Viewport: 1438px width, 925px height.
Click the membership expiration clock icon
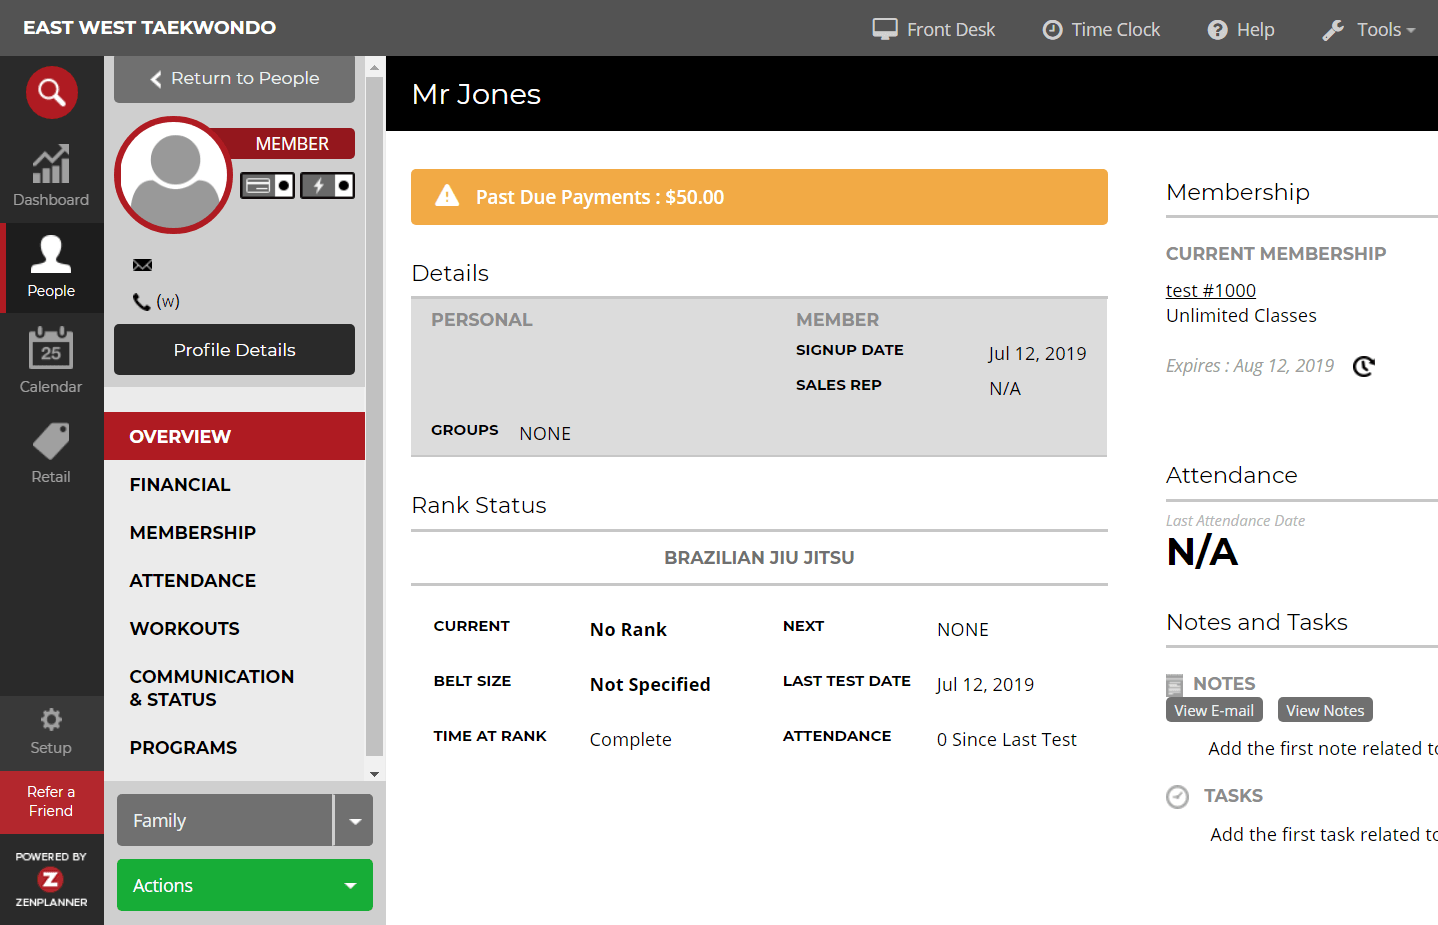click(1364, 366)
